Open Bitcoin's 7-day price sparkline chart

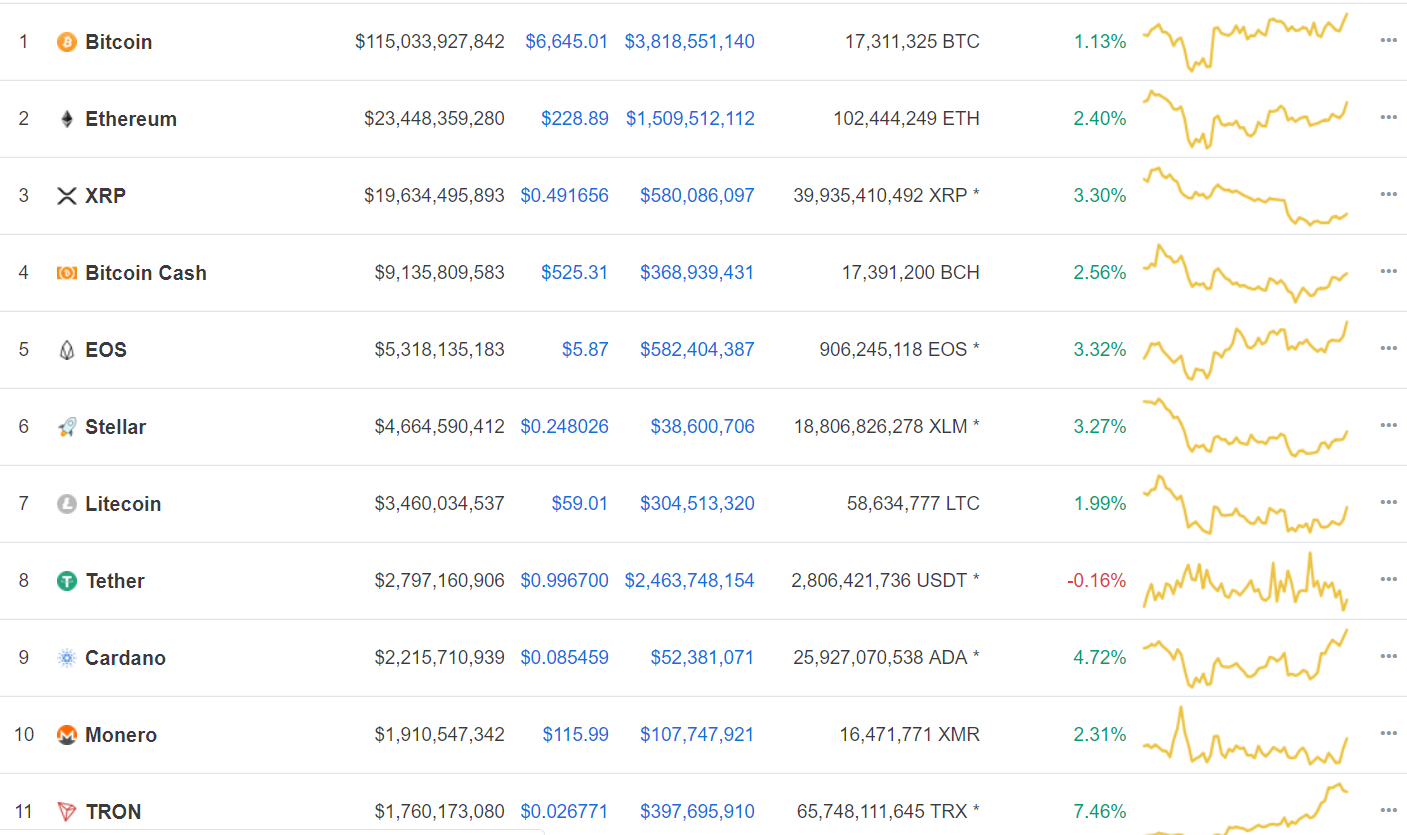[x=1246, y=42]
